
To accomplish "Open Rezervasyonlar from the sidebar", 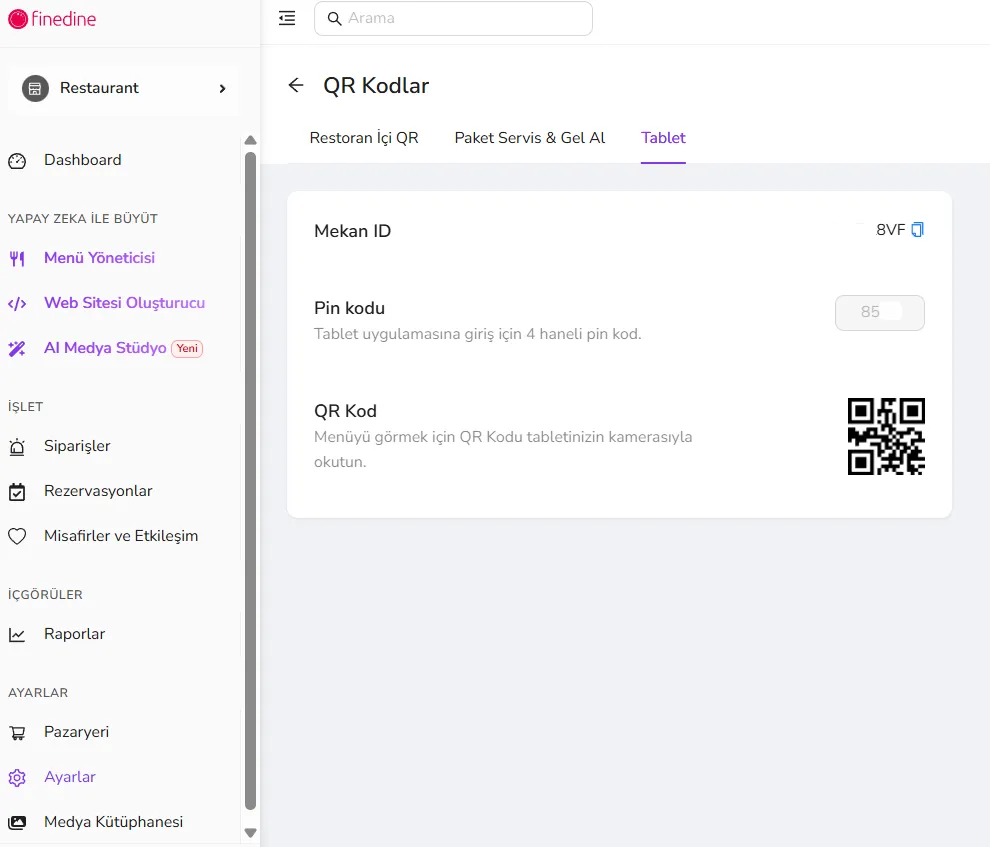I will click(x=98, y=491).
